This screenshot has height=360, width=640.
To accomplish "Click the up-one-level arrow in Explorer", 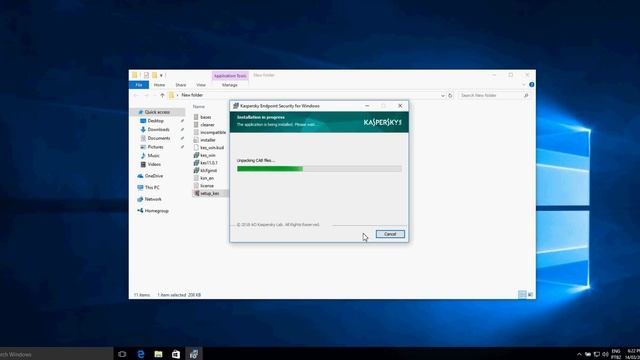I will pos(162,95).
